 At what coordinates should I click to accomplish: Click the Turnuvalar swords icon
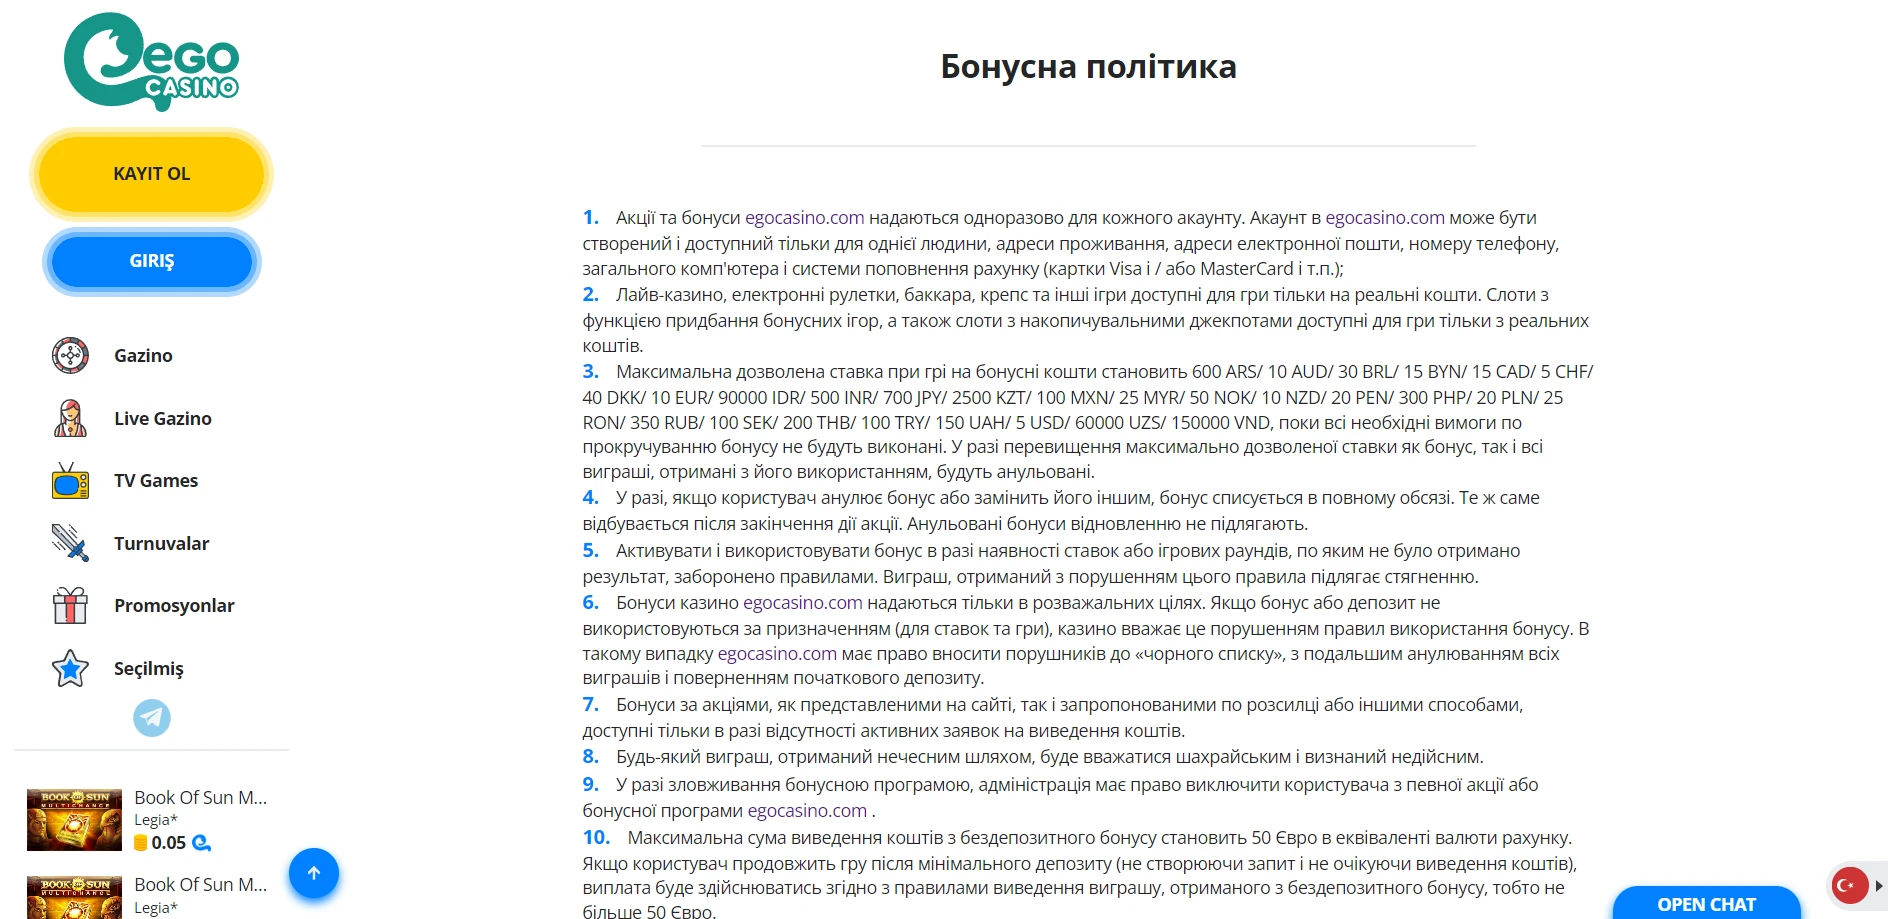[x=70, y=543]
